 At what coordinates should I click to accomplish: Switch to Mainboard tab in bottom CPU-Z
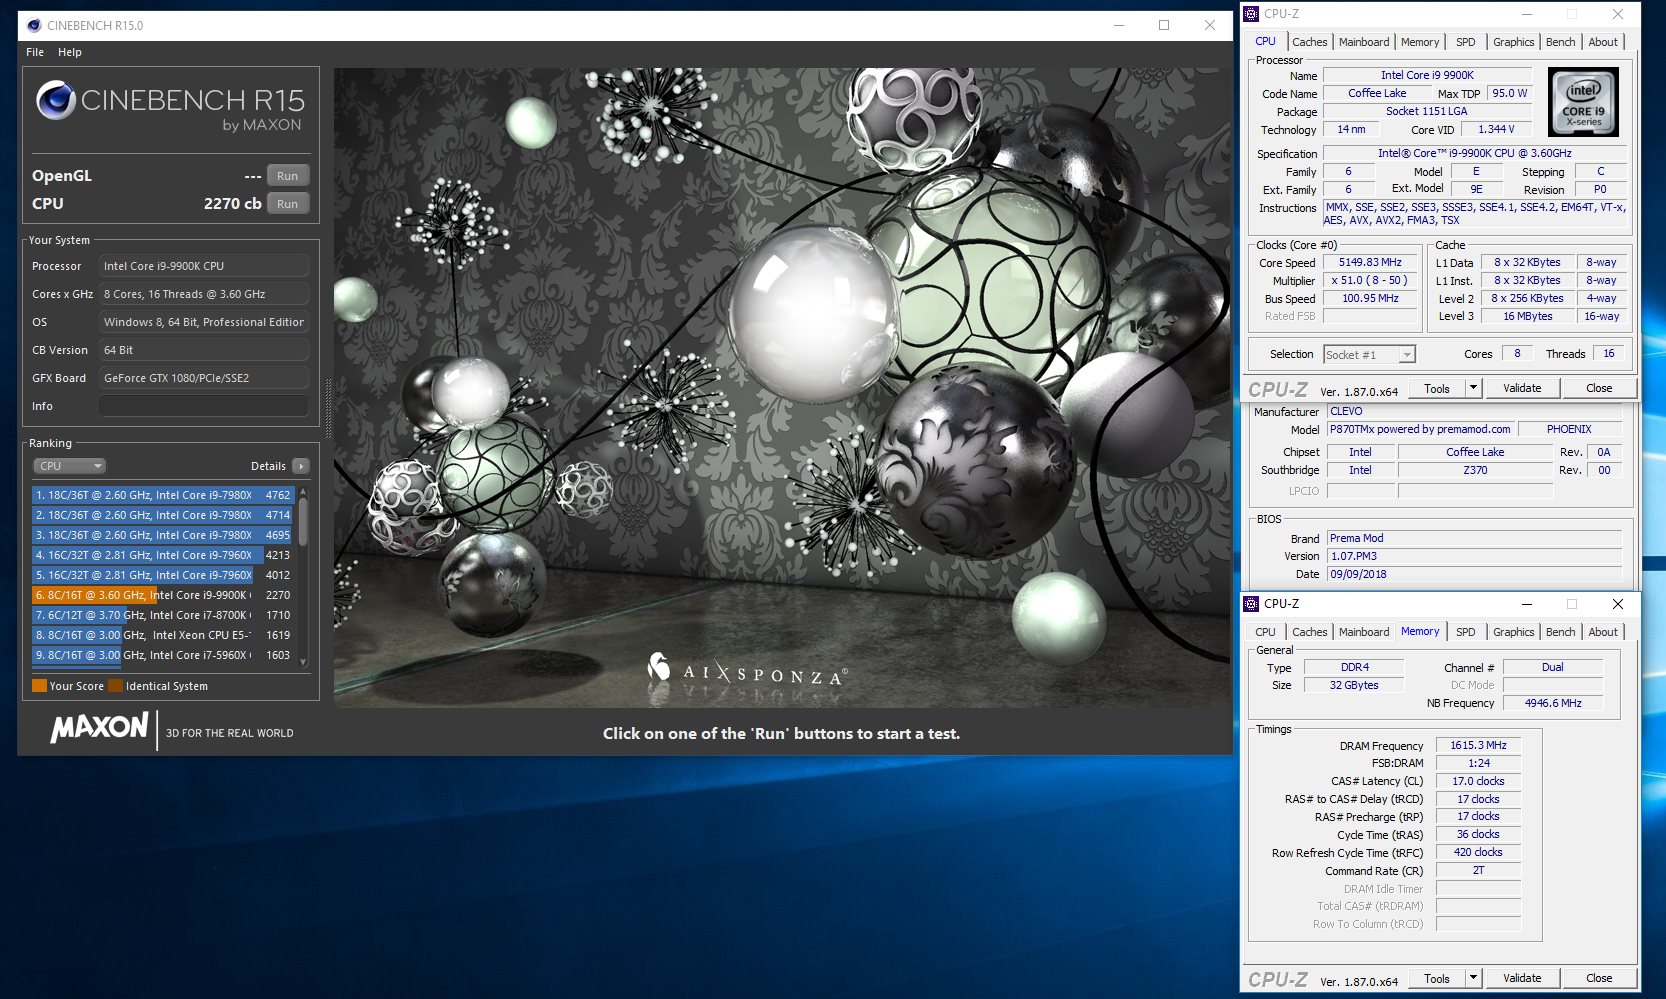tap(1364, 632)
